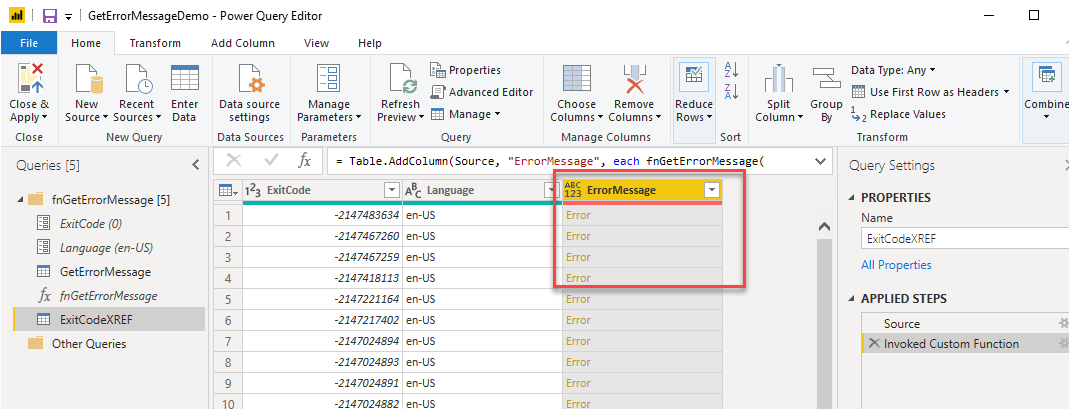Switch to Help tab

pos(370,43)
